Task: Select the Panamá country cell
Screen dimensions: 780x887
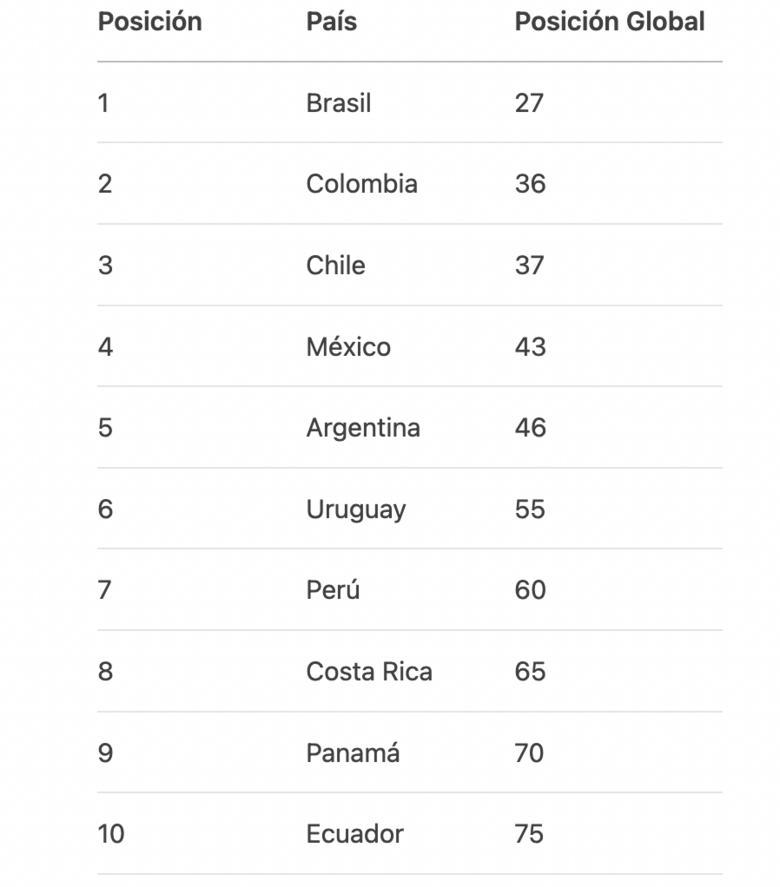Action: [353, 752]
